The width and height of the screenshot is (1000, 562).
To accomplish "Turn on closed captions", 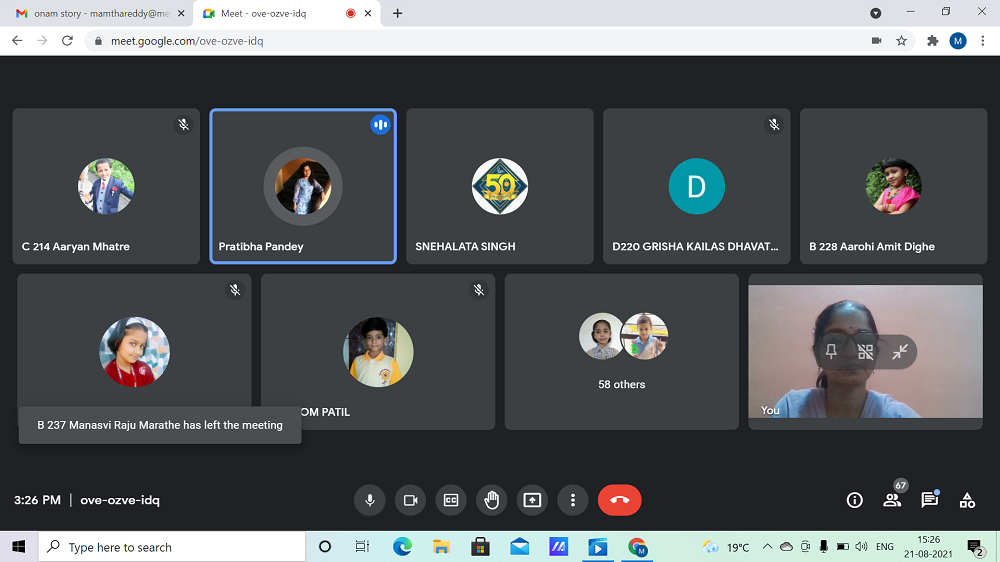I will [451, 500].
